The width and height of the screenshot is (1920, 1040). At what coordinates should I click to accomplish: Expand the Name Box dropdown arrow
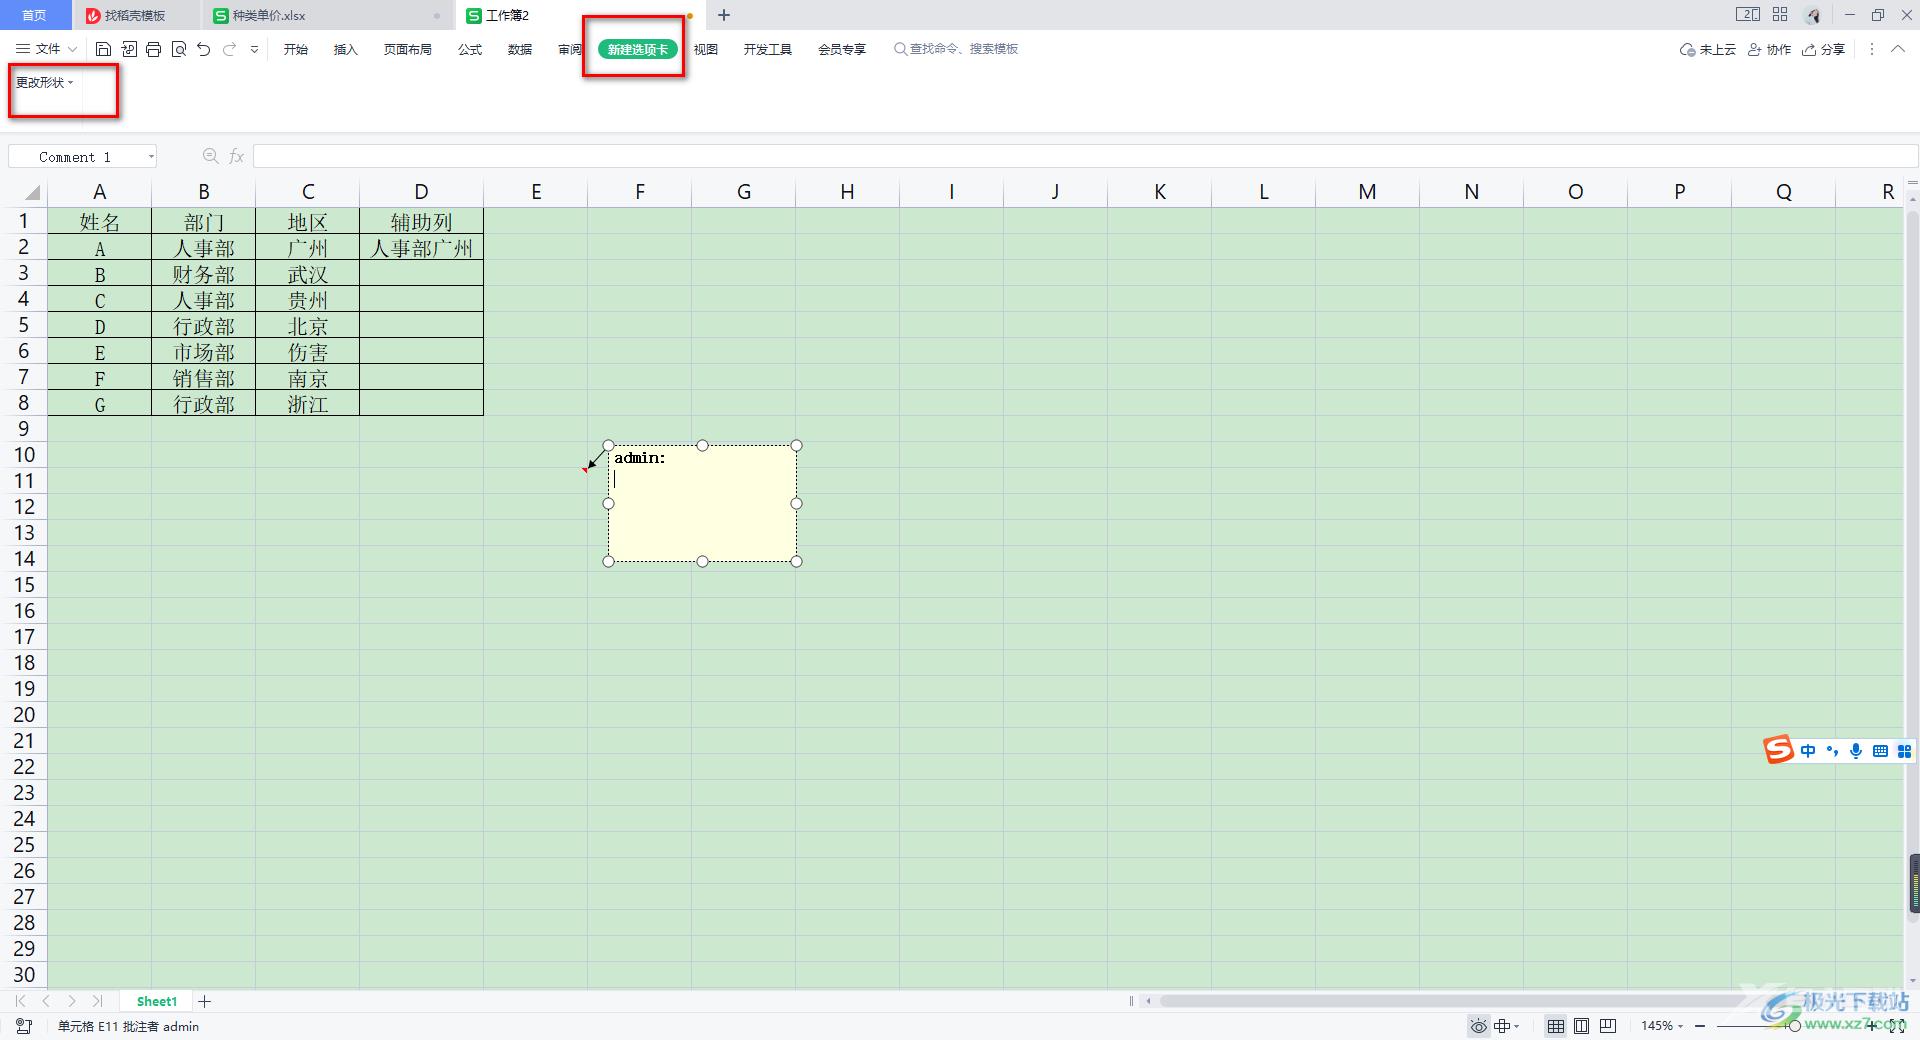tap(151, 157)
